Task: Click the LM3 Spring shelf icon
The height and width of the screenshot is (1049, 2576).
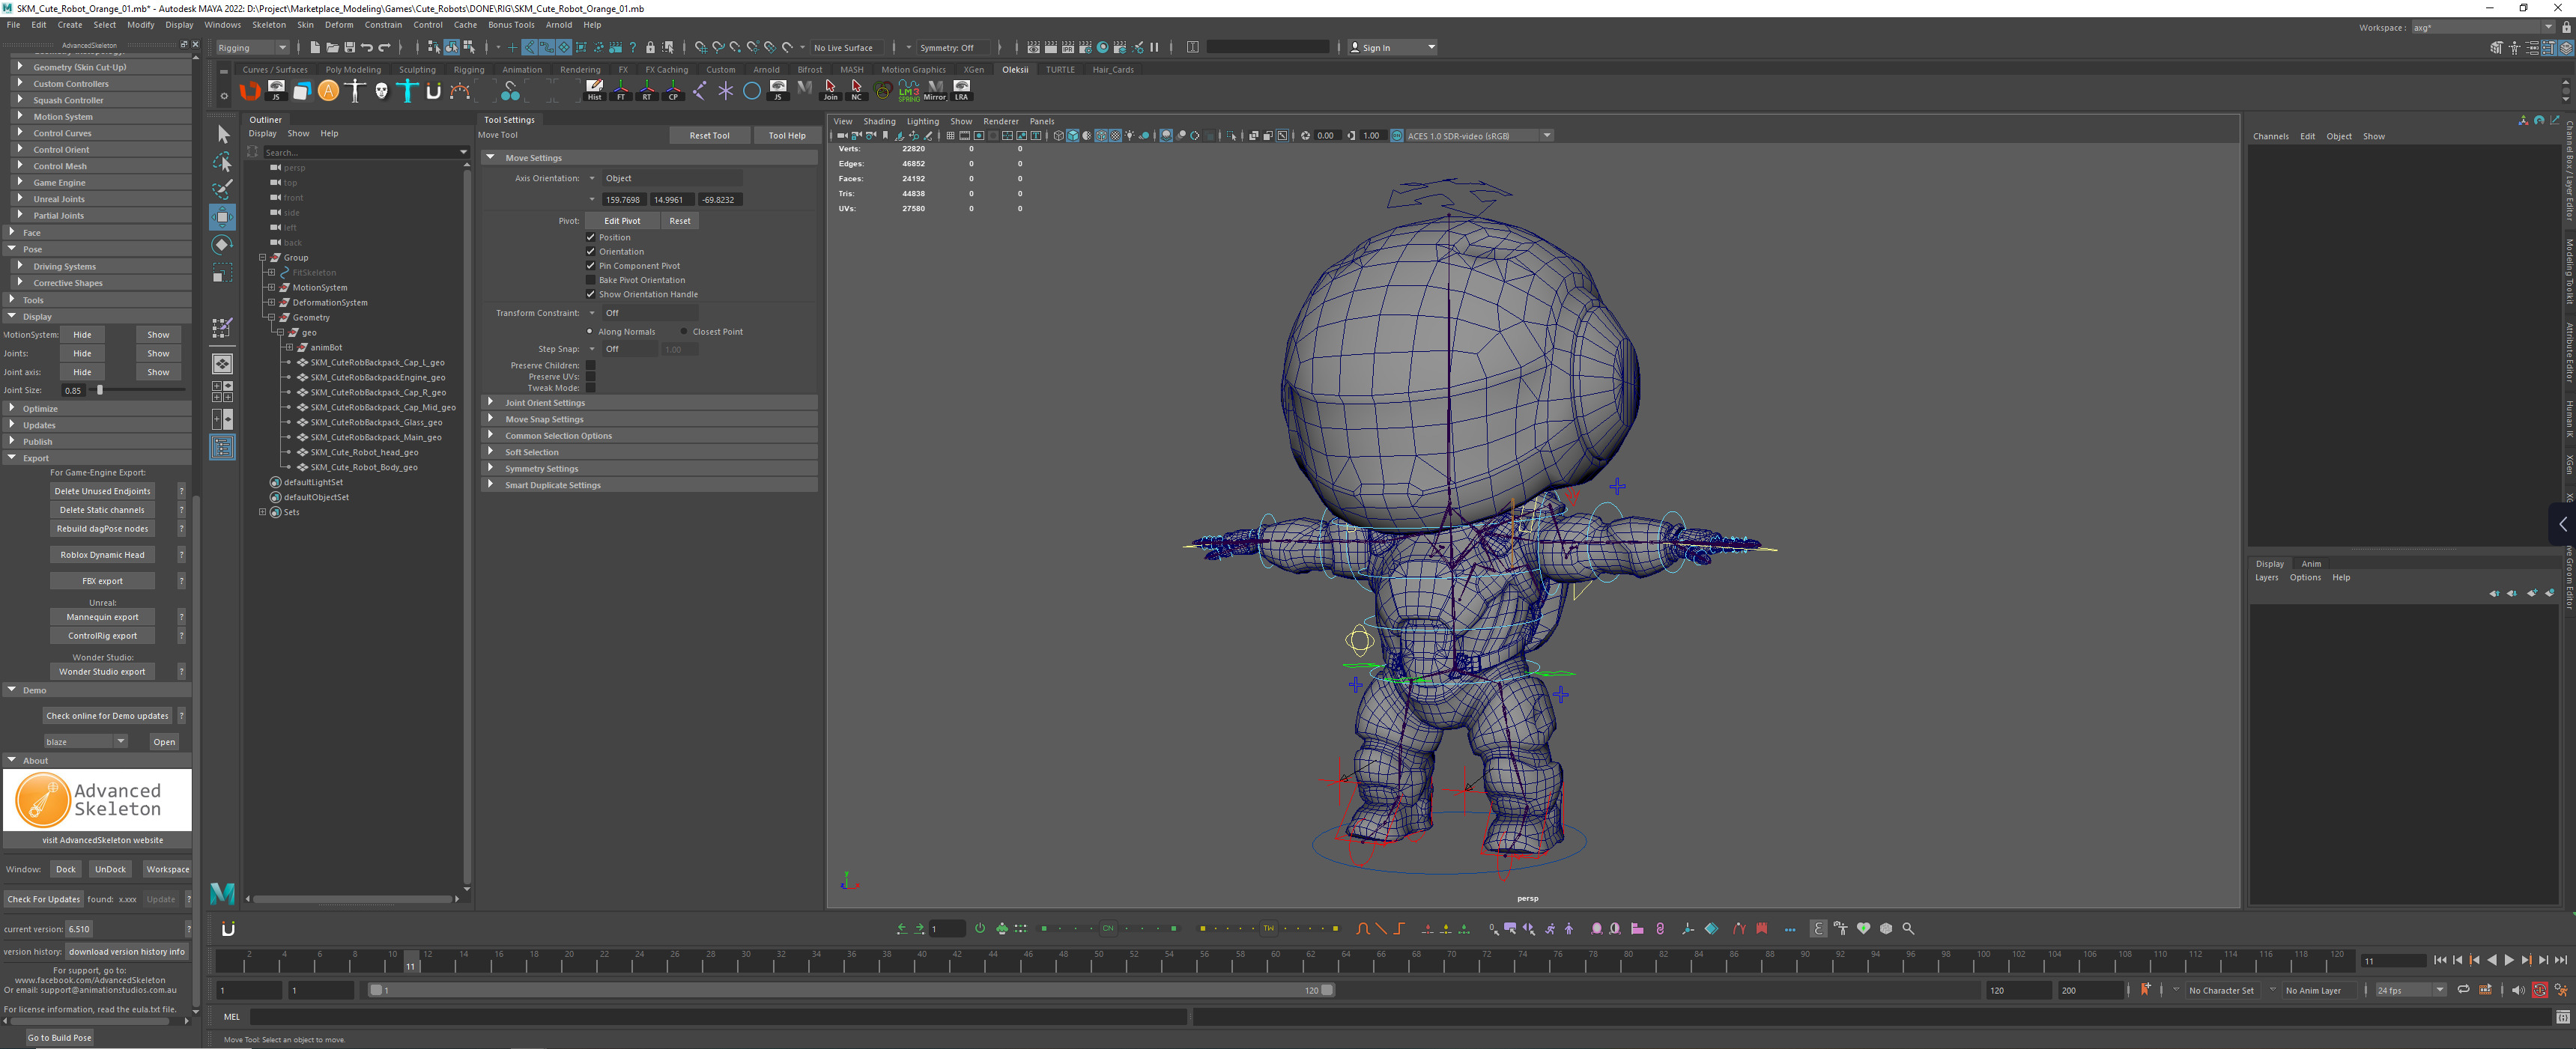Action: (908, 91)
